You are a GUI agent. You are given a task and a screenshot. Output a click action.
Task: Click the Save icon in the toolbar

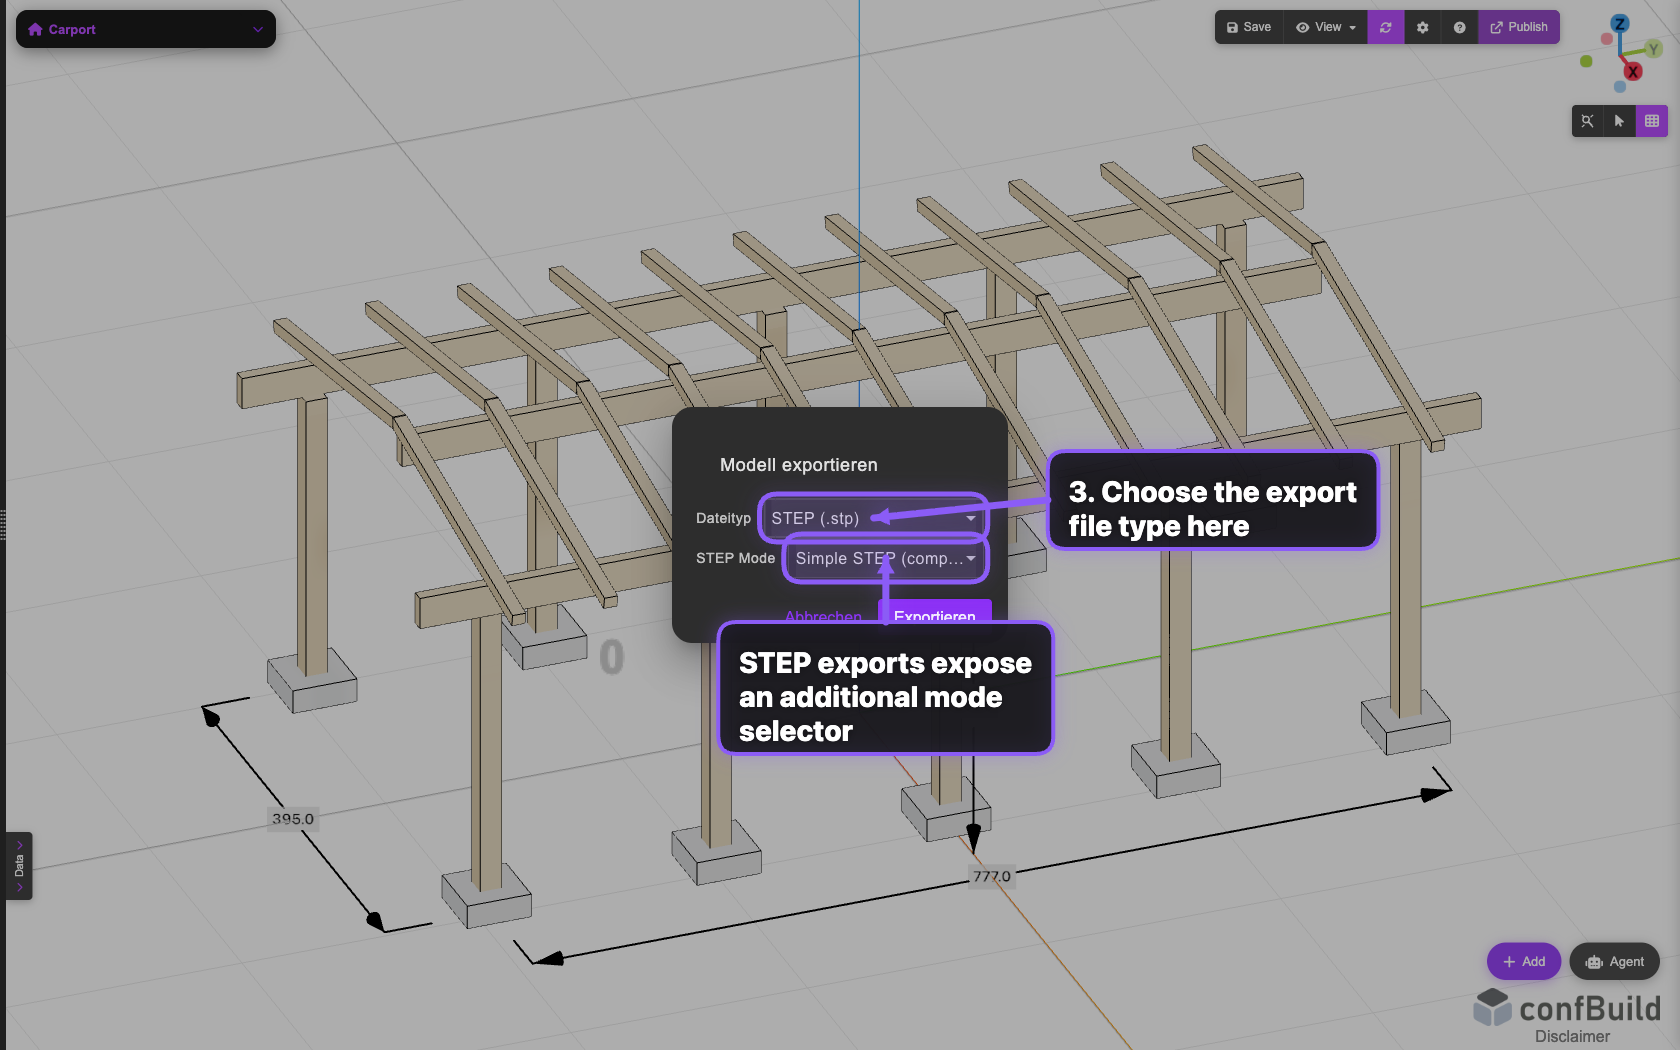pos(1247,27)
